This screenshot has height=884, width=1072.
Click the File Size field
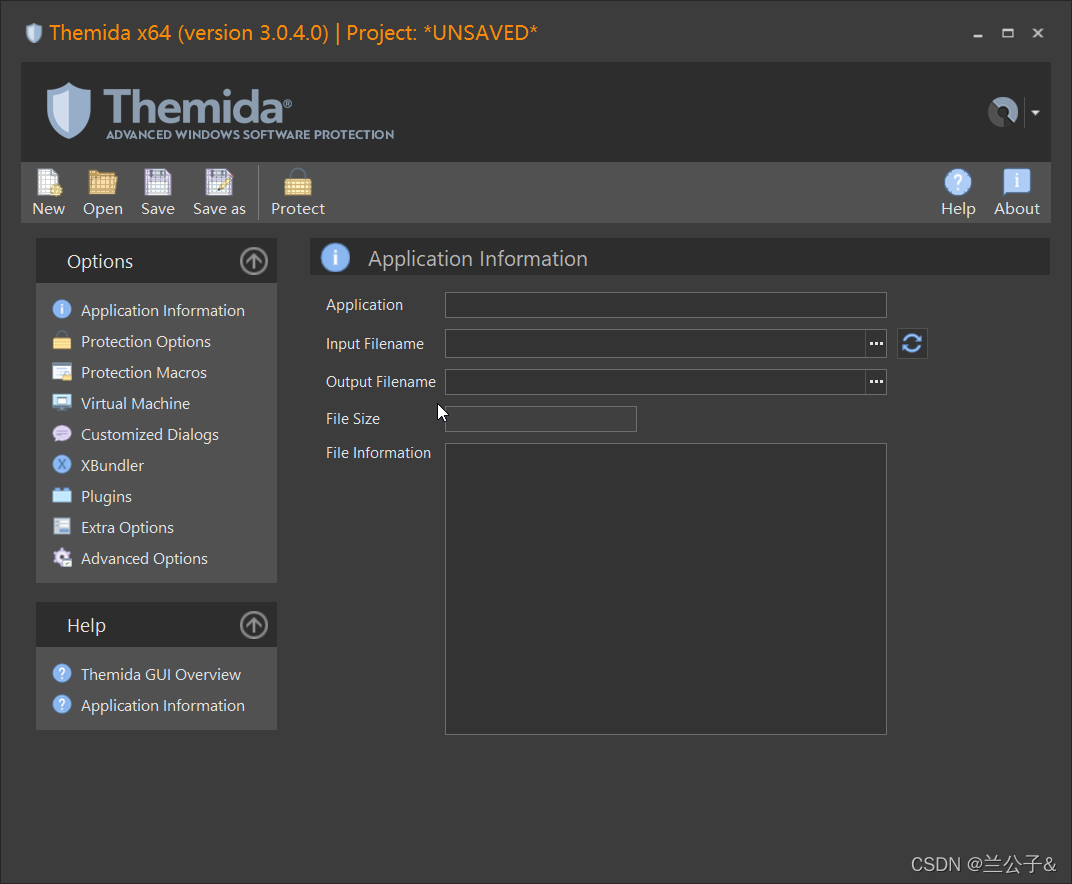click(541, 419)
